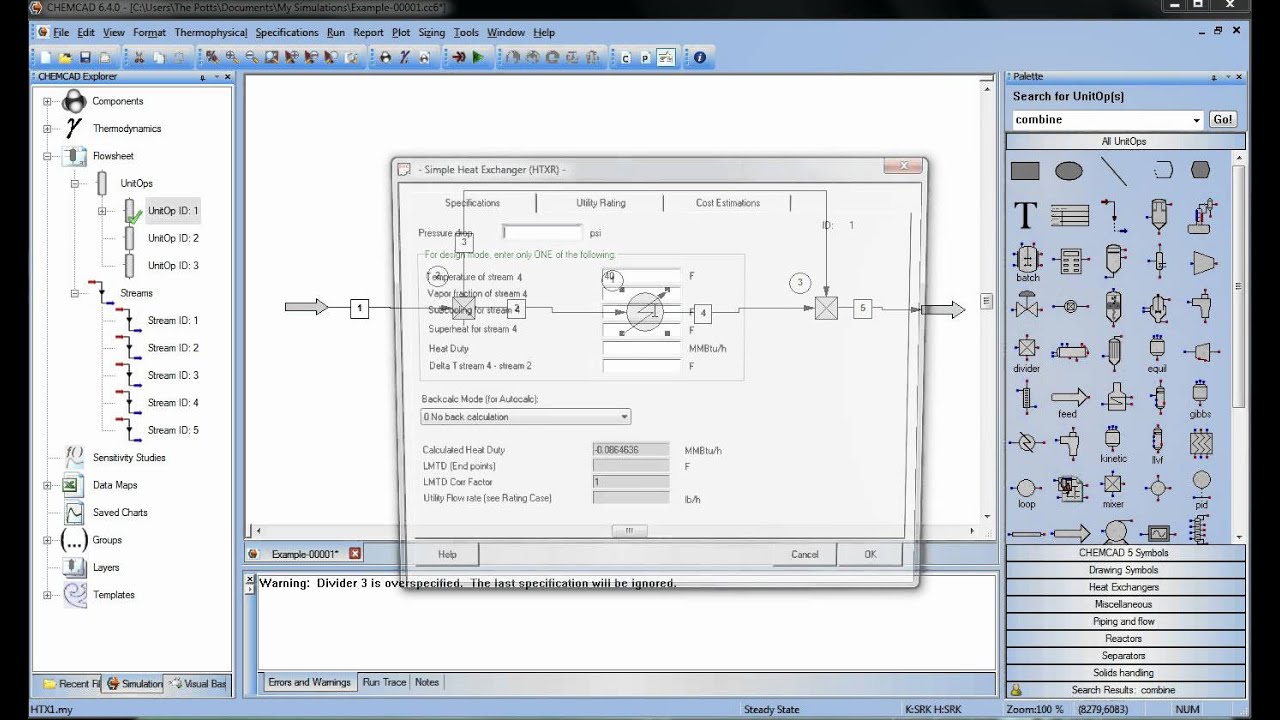This screenshot has height=720, width=1280.
Task: Select Saved Charts in Explorer
Action: 120,512
